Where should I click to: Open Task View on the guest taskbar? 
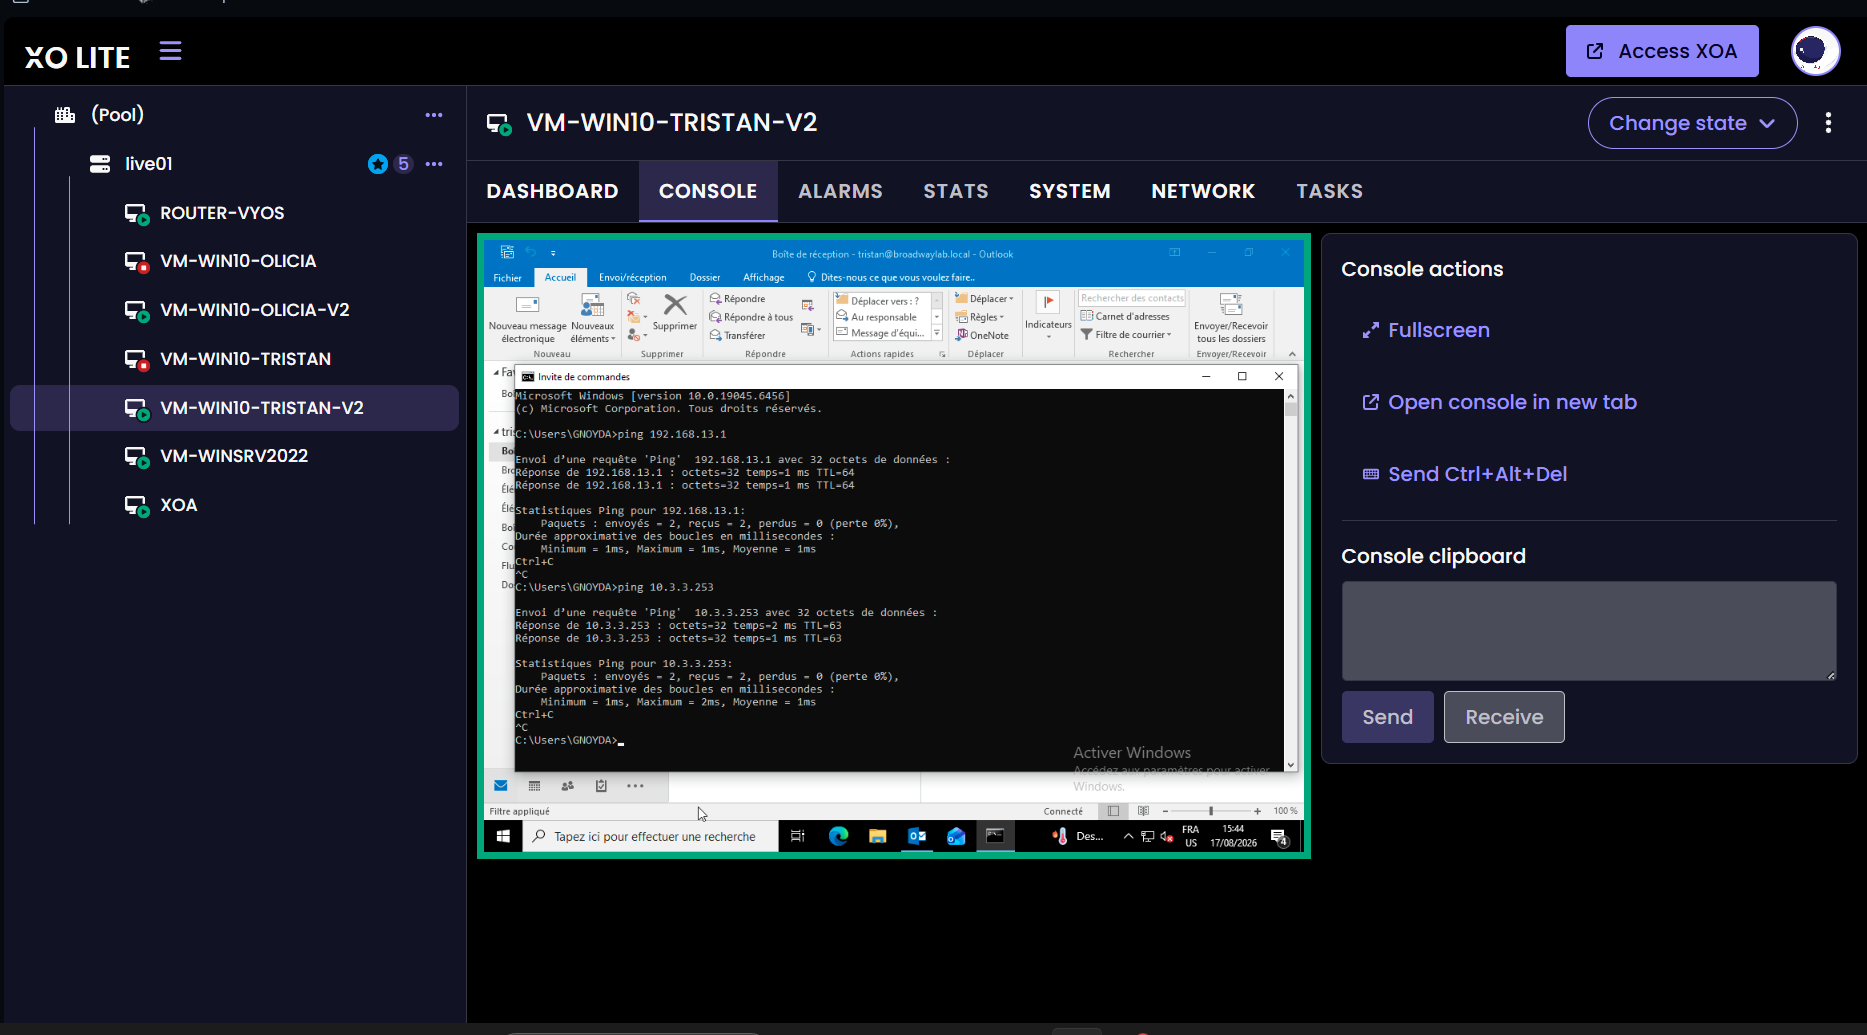pos(797,836)
